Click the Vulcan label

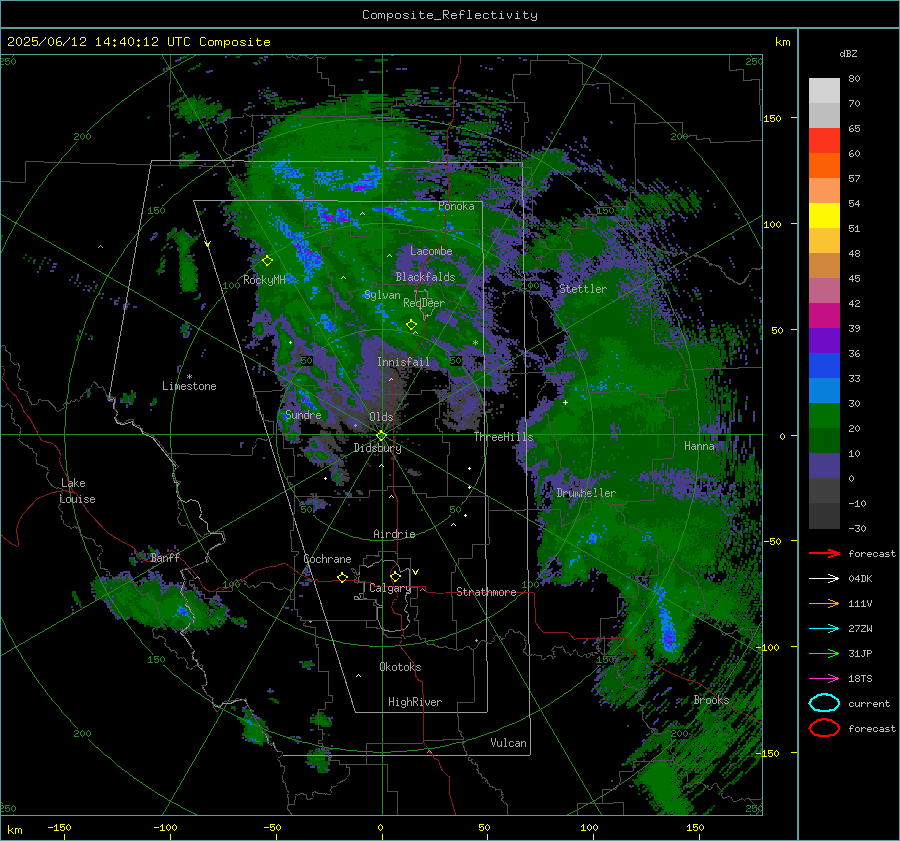pos(508,743)
